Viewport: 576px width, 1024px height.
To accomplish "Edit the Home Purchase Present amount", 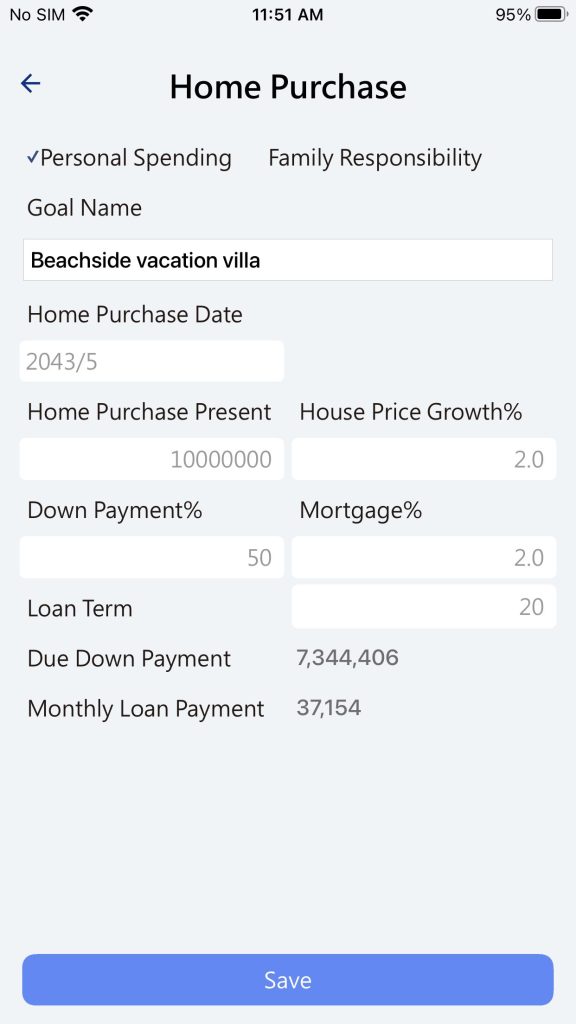I will (x=152, y=459).
